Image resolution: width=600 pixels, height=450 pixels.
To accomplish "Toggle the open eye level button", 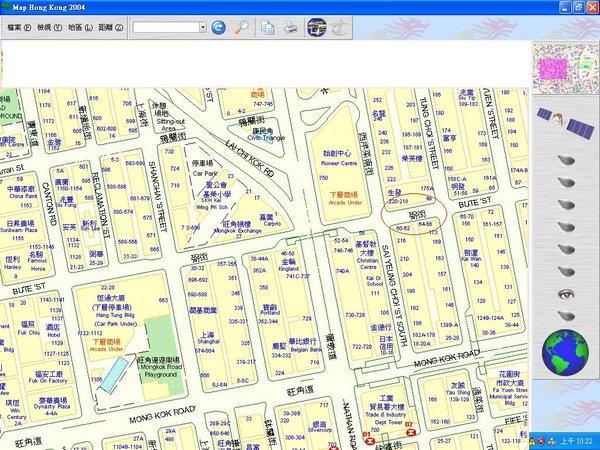I will click(566, 294).
